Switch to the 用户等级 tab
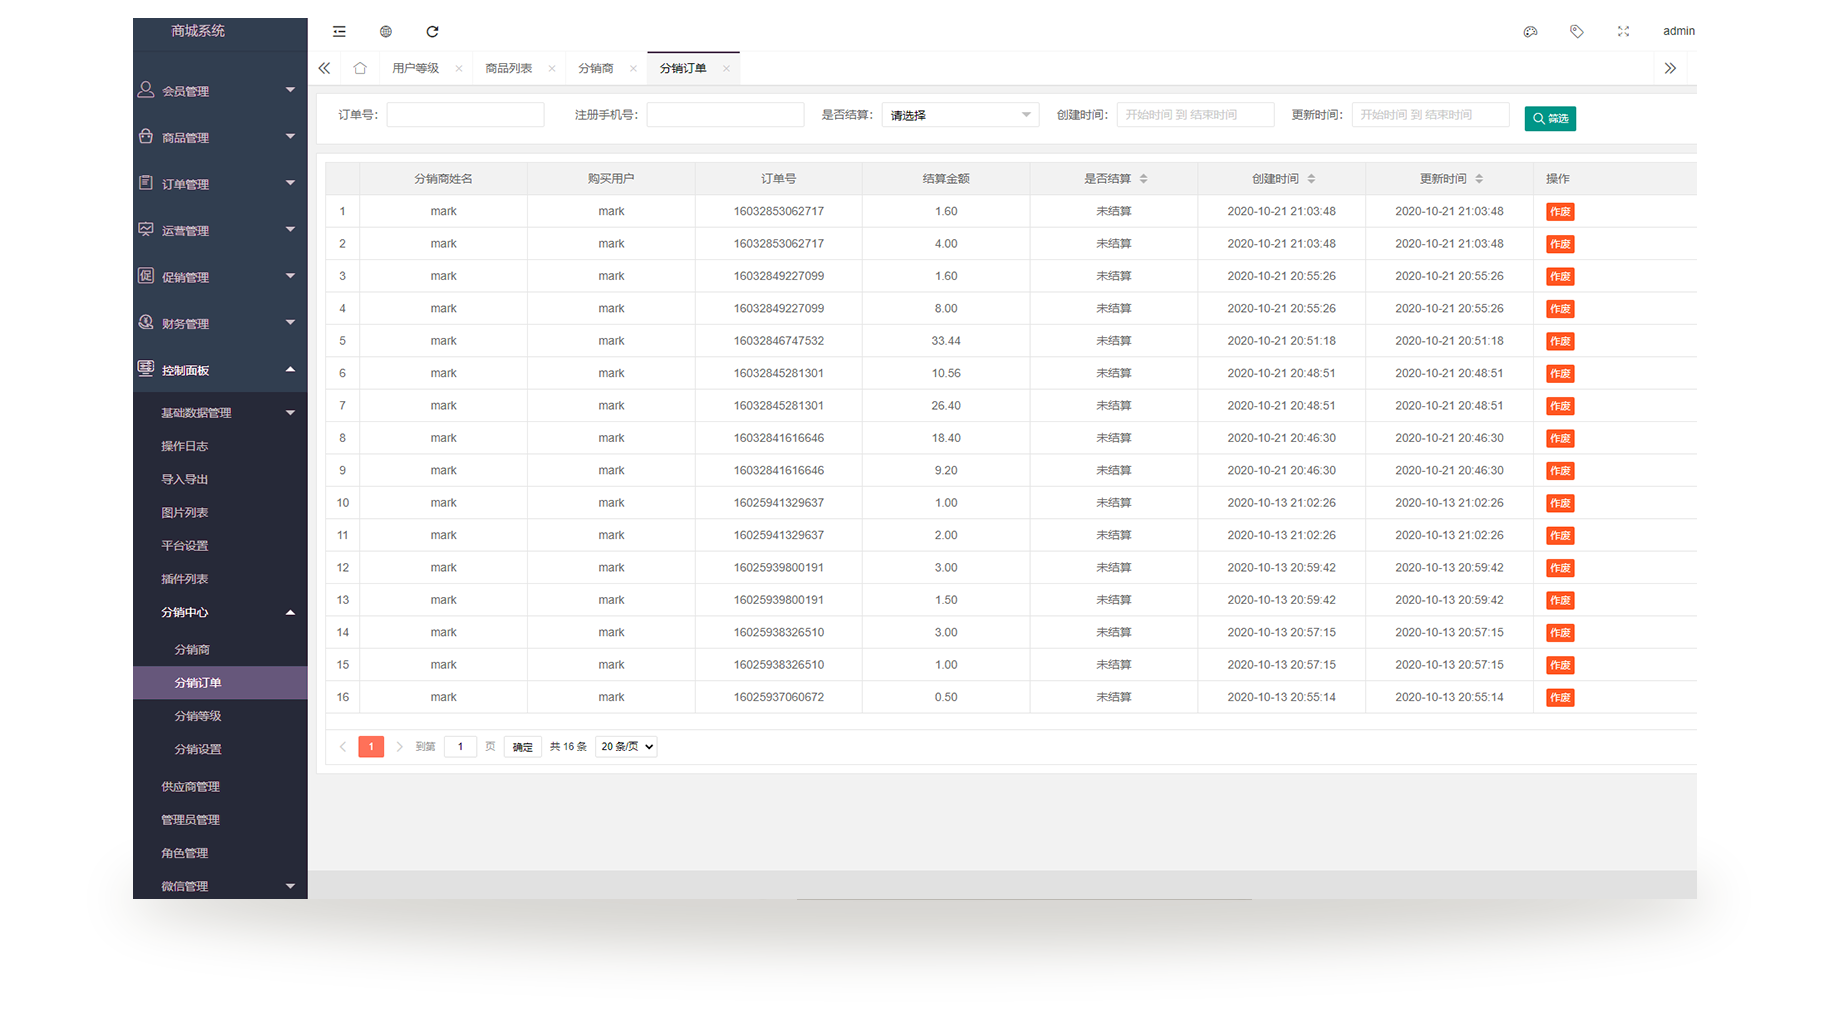 coord(415,68)
